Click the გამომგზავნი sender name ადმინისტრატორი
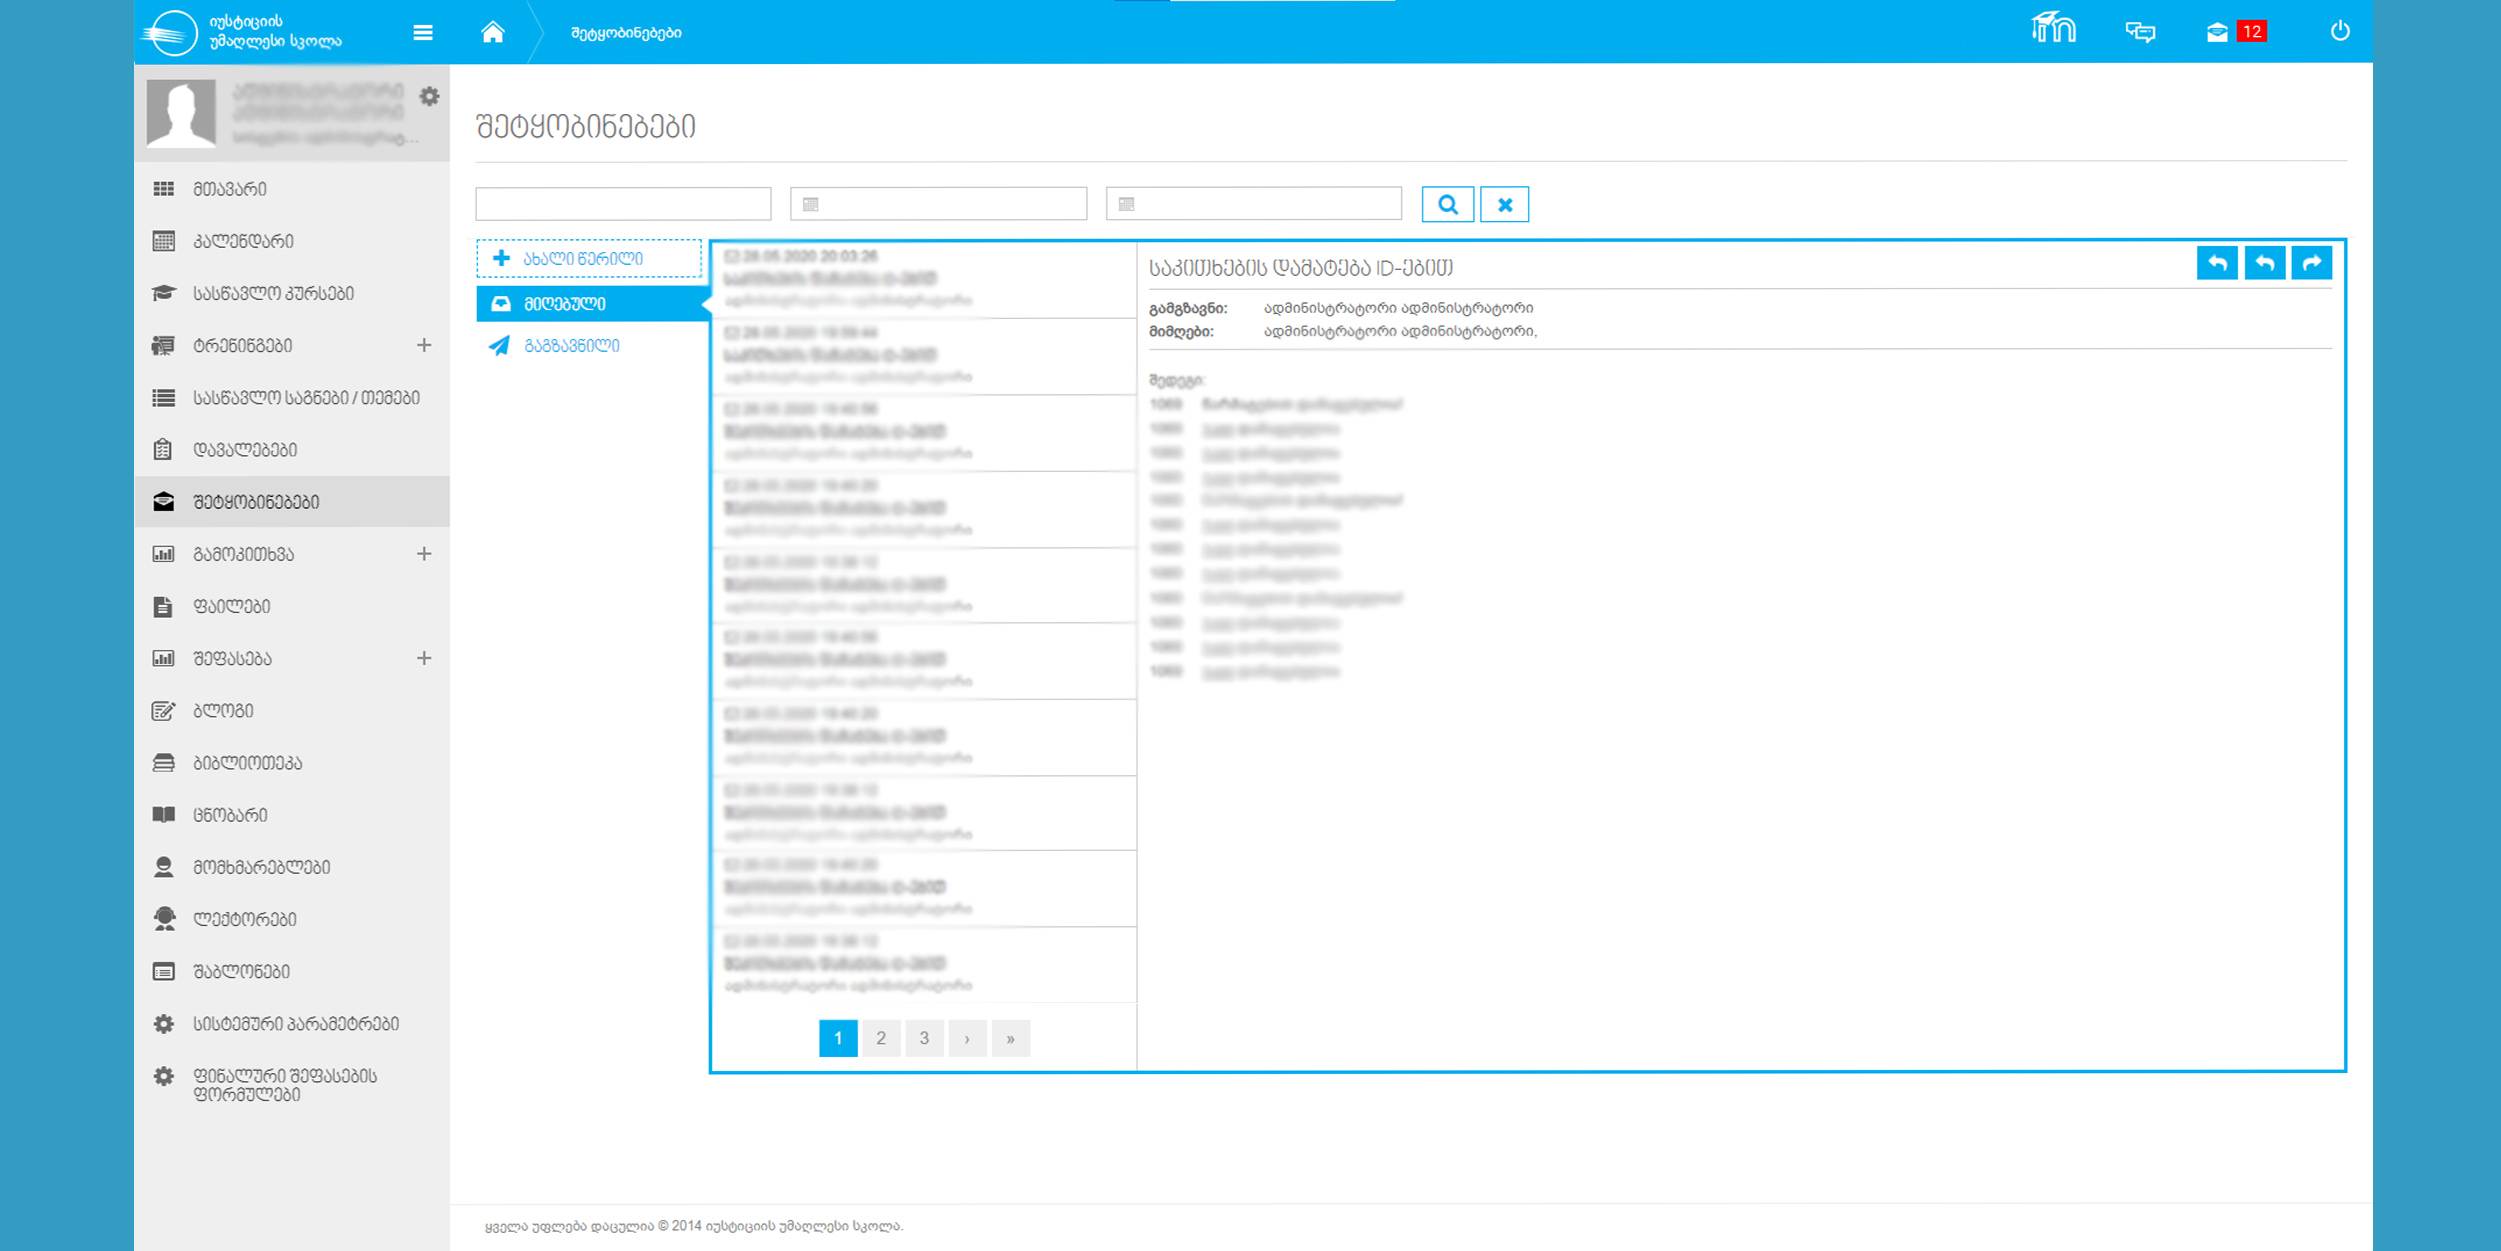The image size is (2501, 1251). (1398, 308)
